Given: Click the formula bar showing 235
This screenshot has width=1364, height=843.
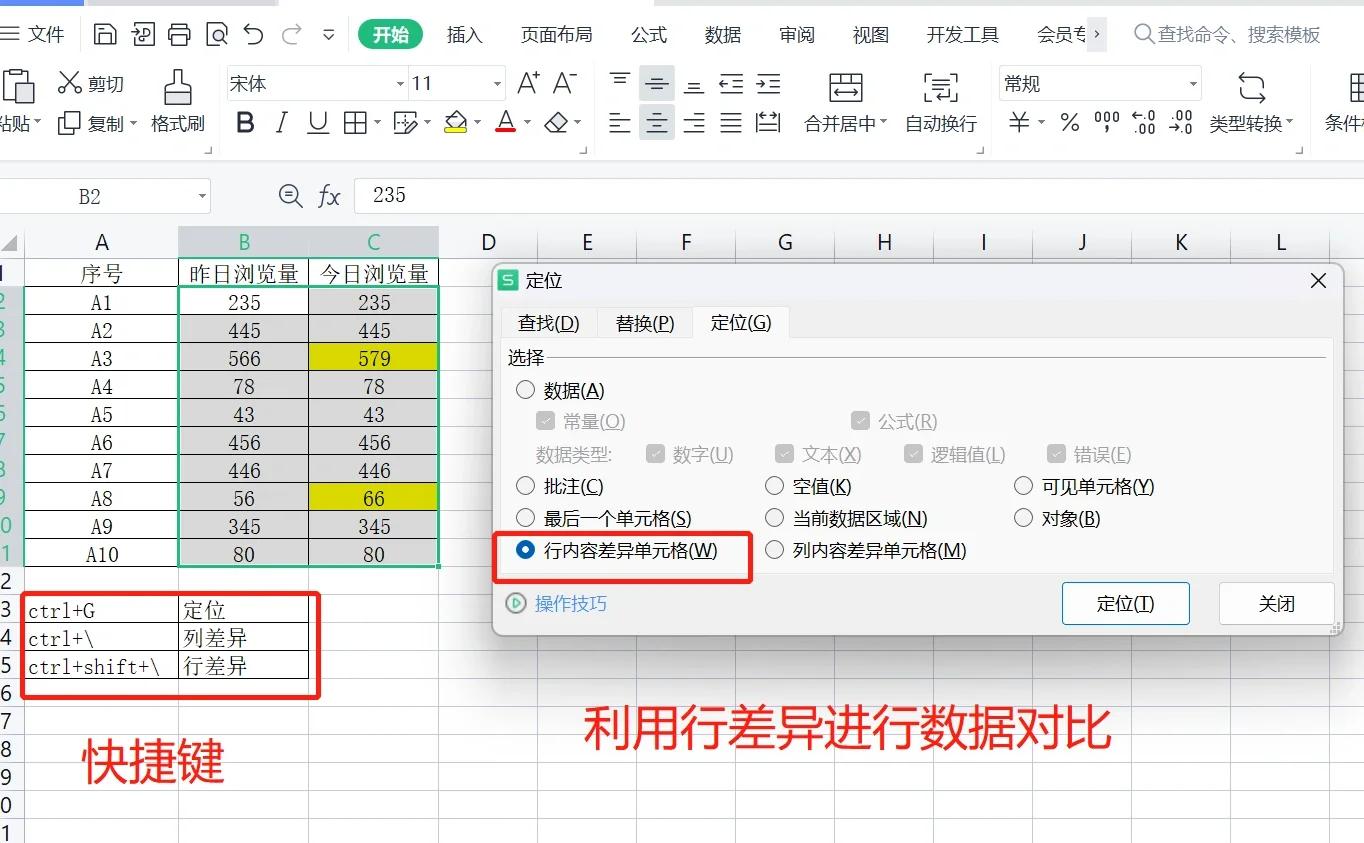Looking at the screenshot, I should pyautogui.click(x=858, y=196).
